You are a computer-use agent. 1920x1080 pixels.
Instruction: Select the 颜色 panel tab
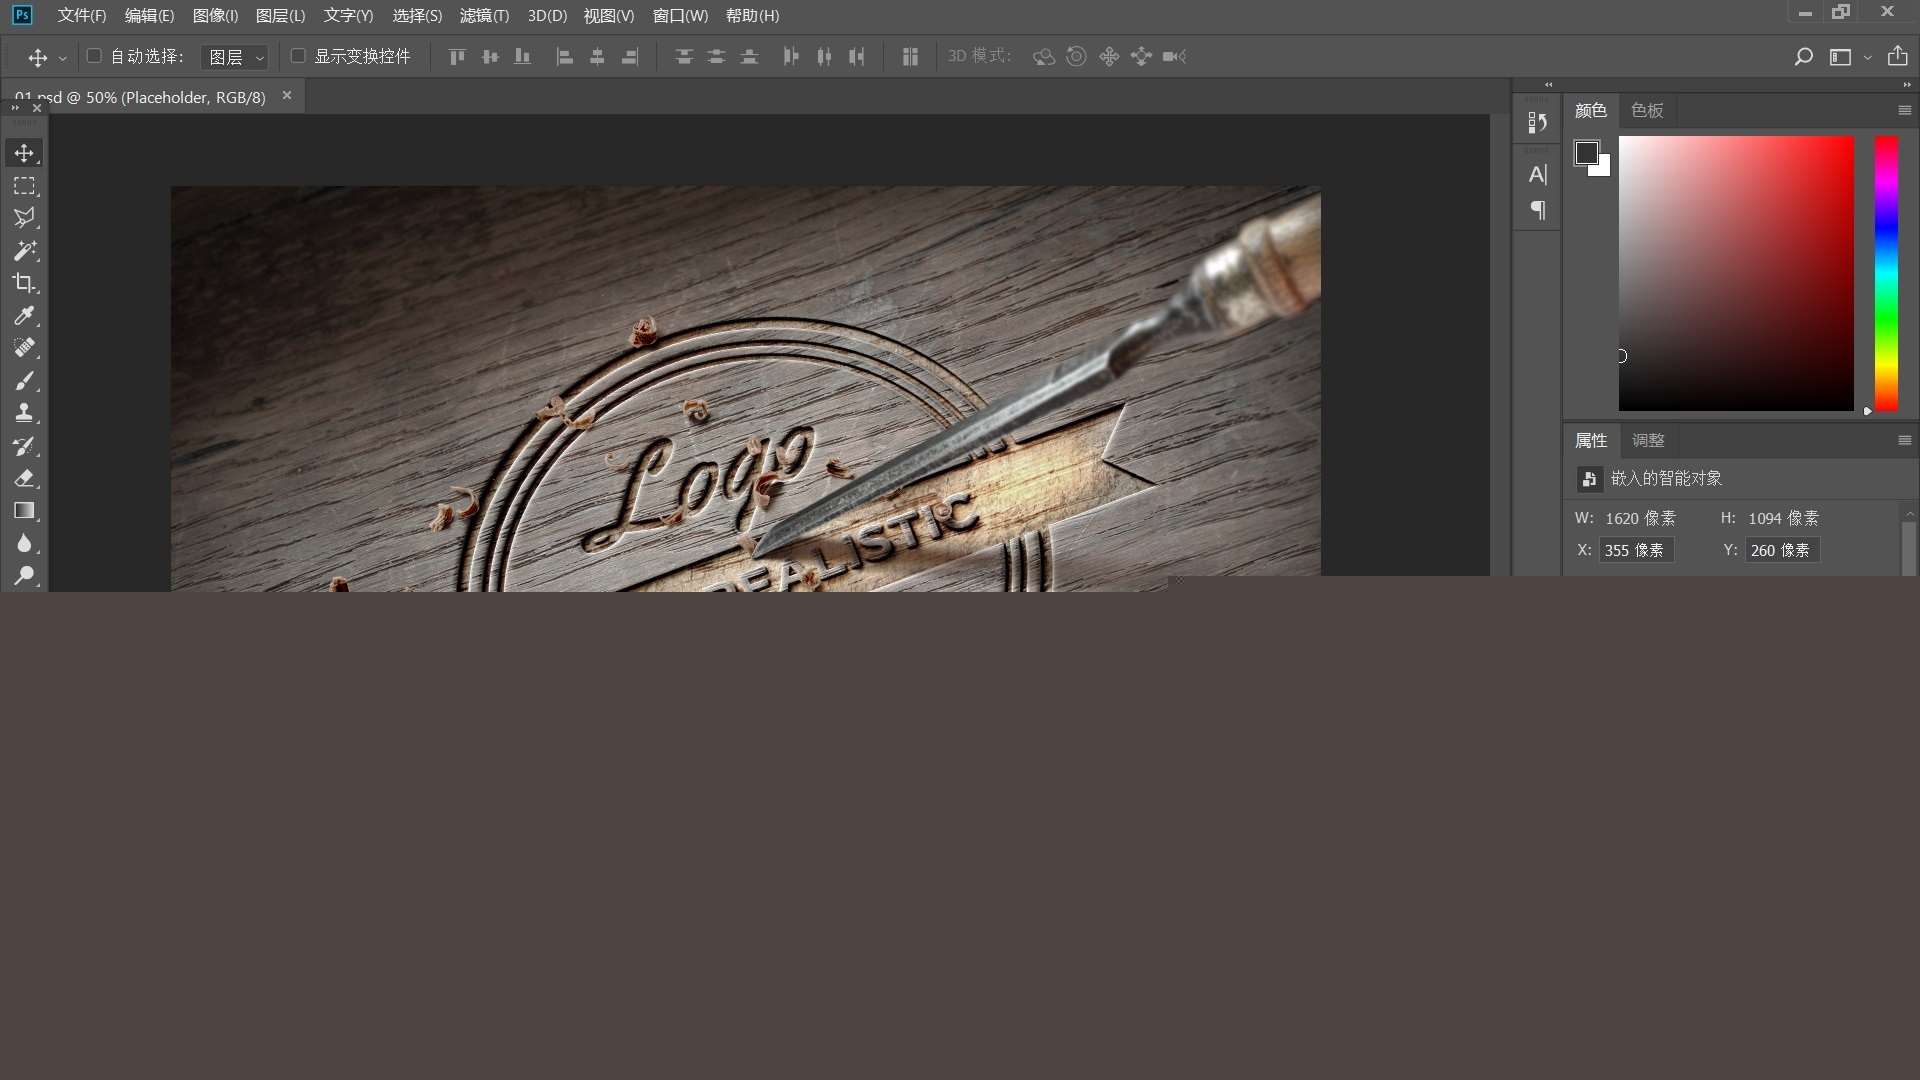pos(1591,110)
